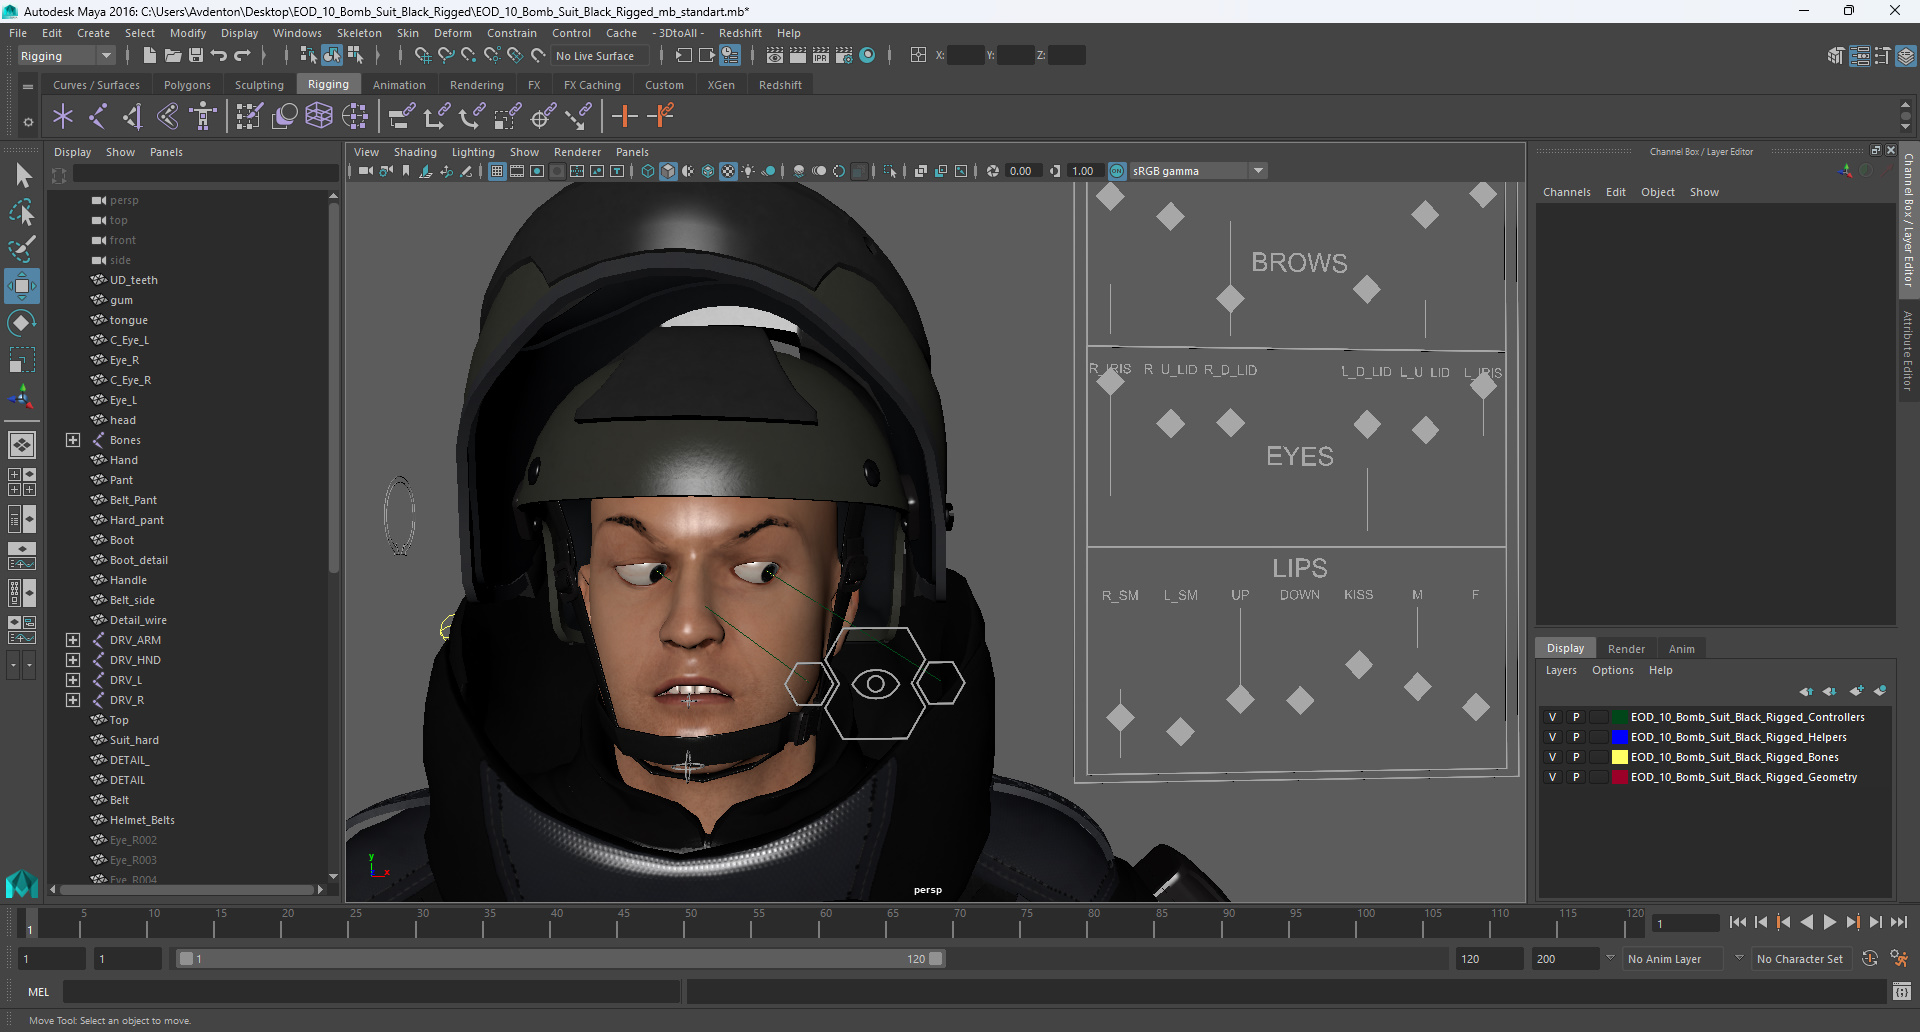Pick the Rotate tool
1920x1032 pixels.
click(x=22, y=323)
